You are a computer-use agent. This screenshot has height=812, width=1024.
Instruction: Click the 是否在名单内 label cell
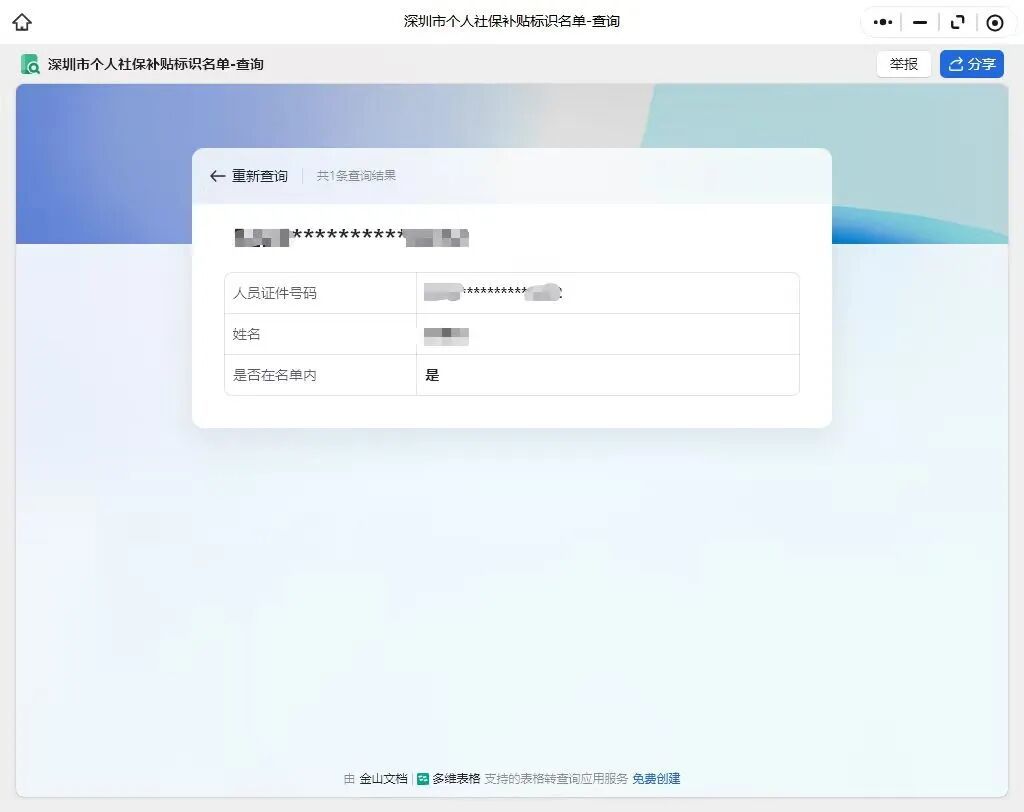320,375
